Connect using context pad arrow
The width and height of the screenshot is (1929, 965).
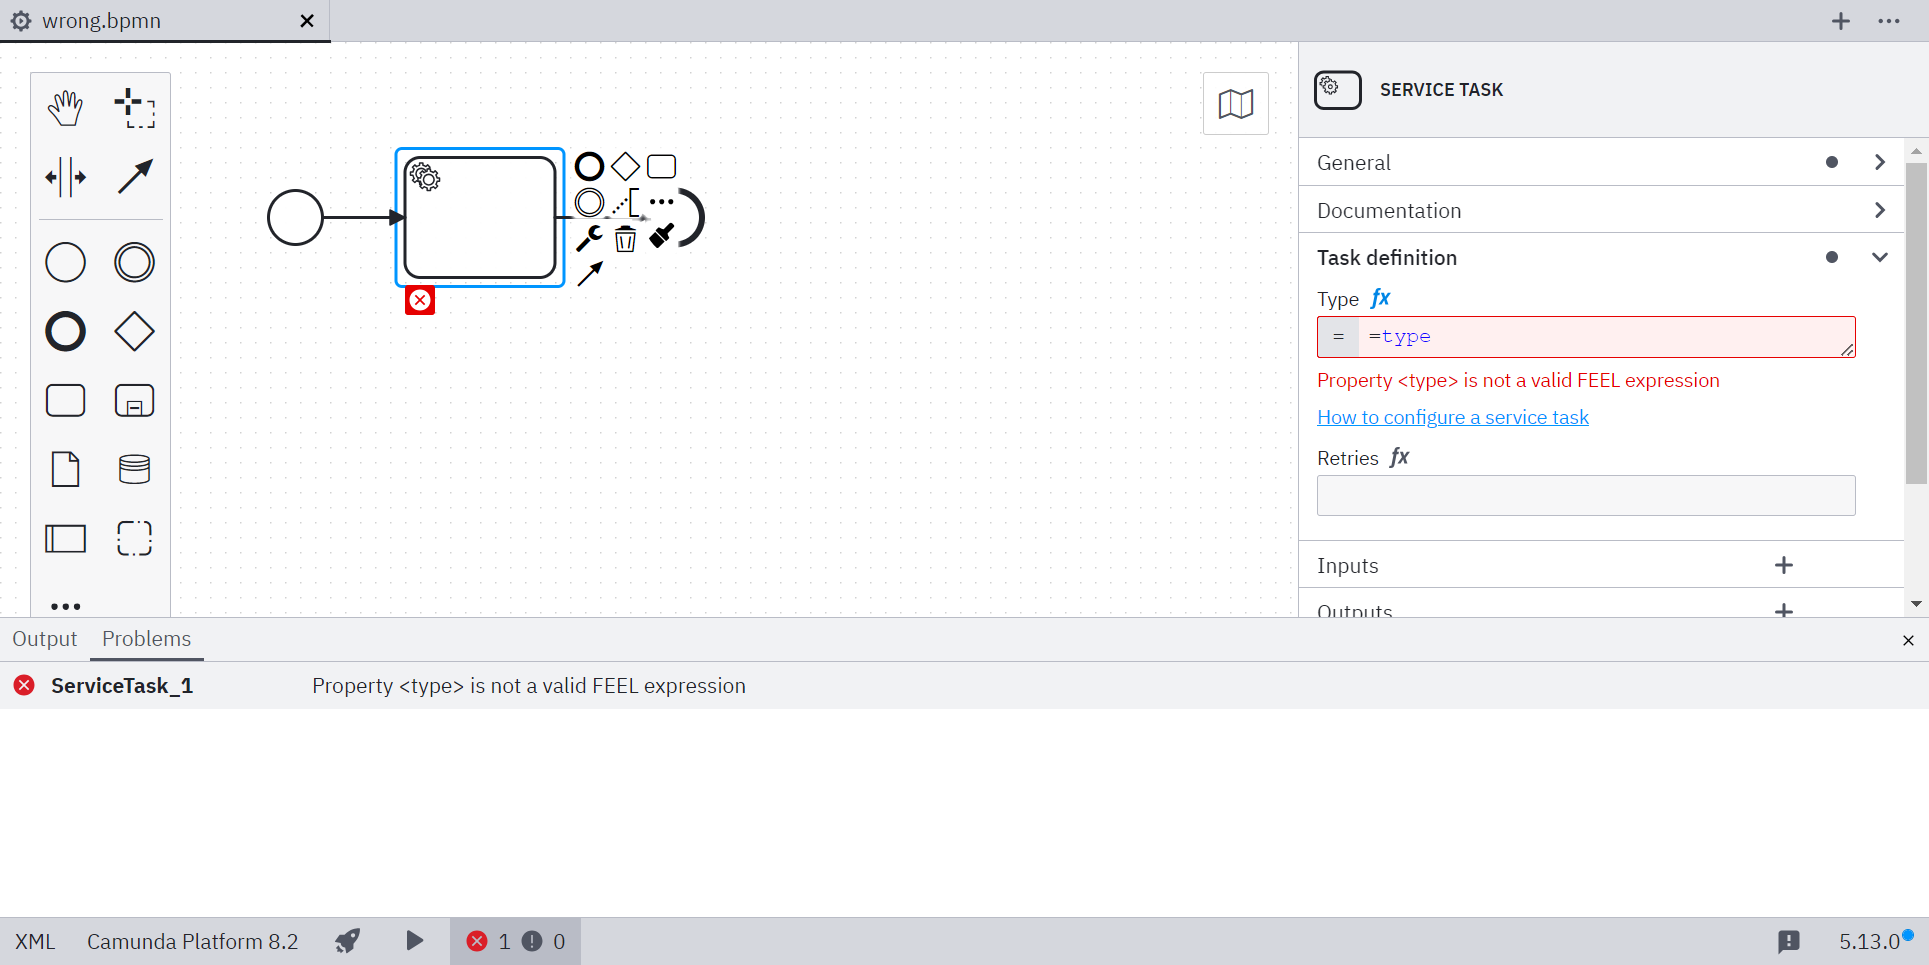pyautogui.click(x=590, y=273)
